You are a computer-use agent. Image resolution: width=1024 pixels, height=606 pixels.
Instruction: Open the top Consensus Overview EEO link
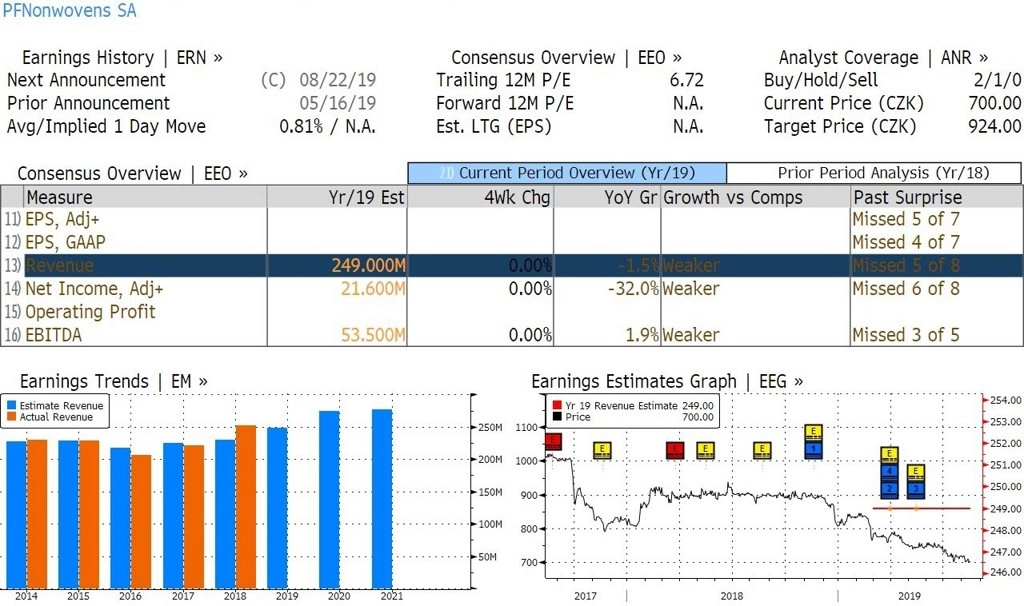point(566,57)
